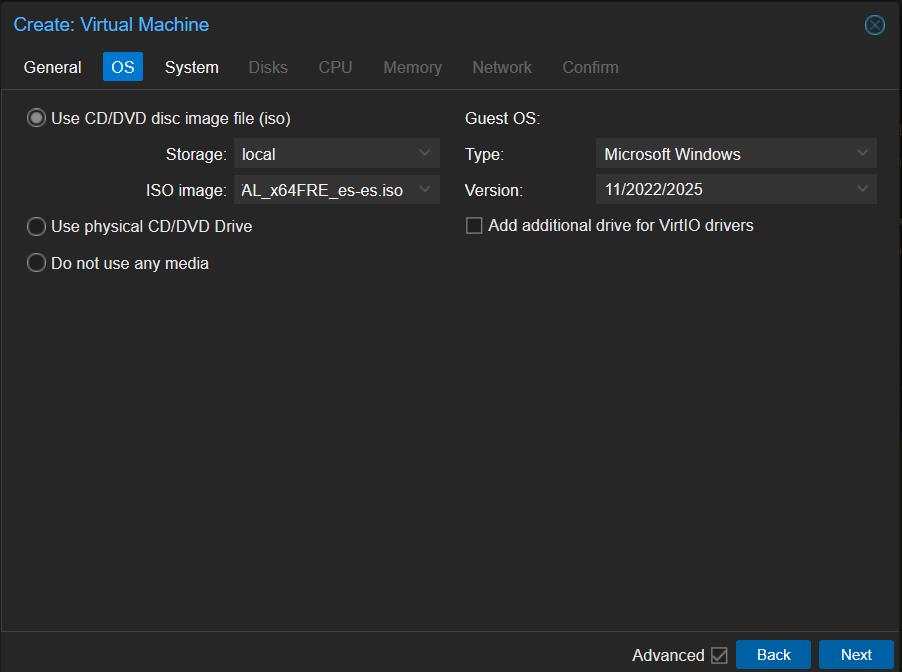The width and height of the screenshot is (902, 672).
Task: Click the CPU tab
Action: [335, 68]
